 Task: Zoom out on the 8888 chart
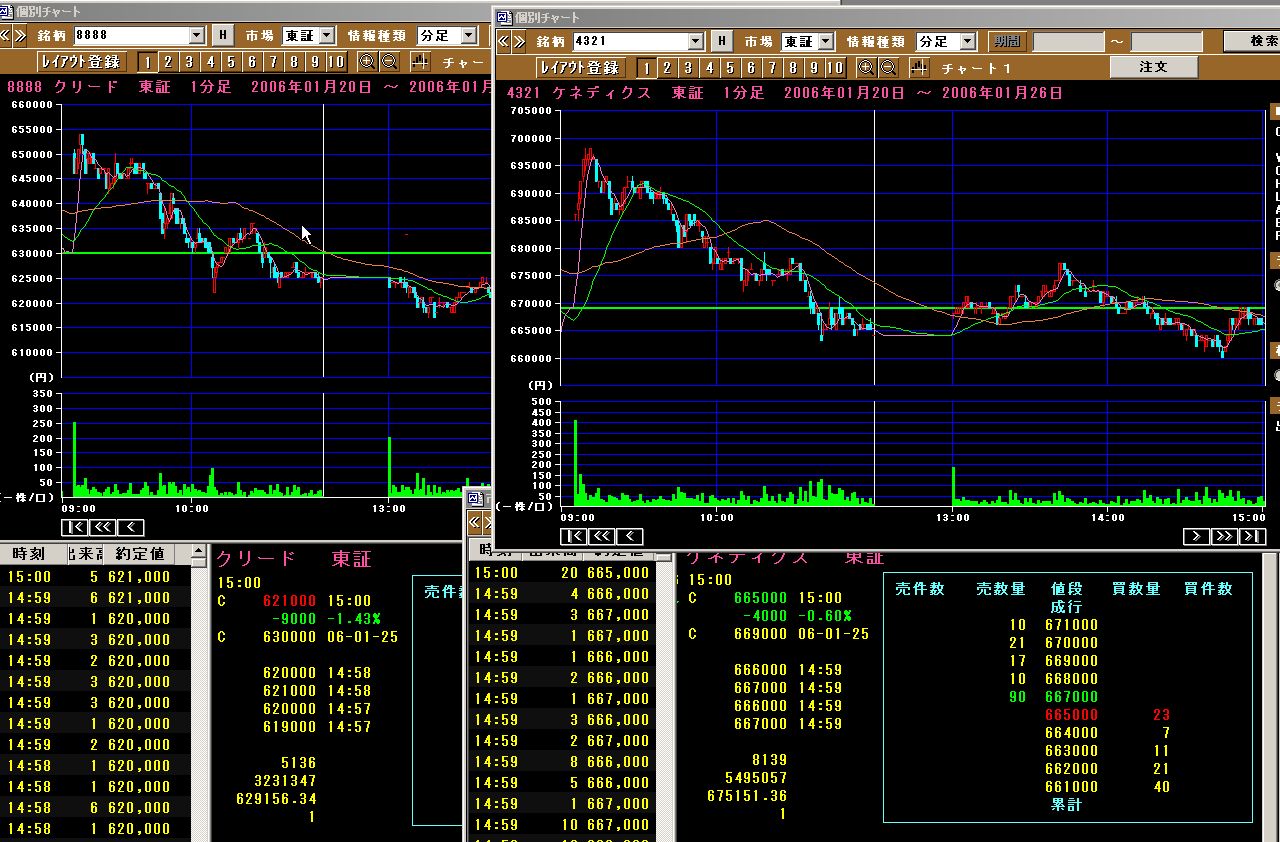pos(389,62)
